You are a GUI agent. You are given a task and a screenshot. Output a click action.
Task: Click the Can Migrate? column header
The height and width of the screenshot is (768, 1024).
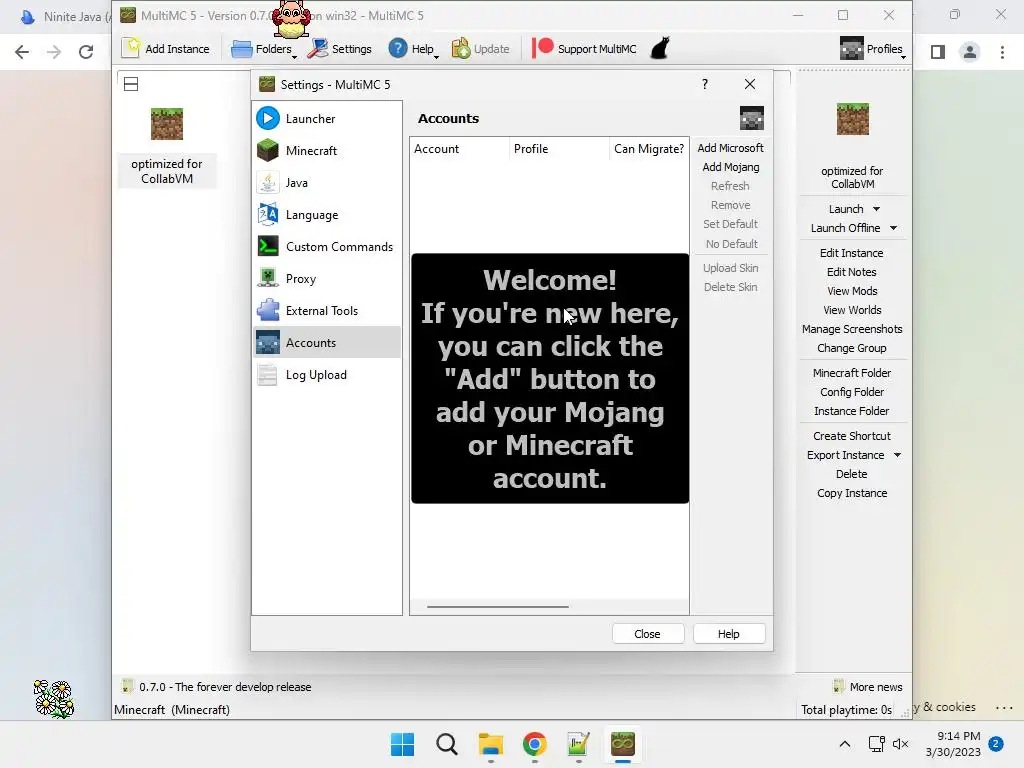648,149
